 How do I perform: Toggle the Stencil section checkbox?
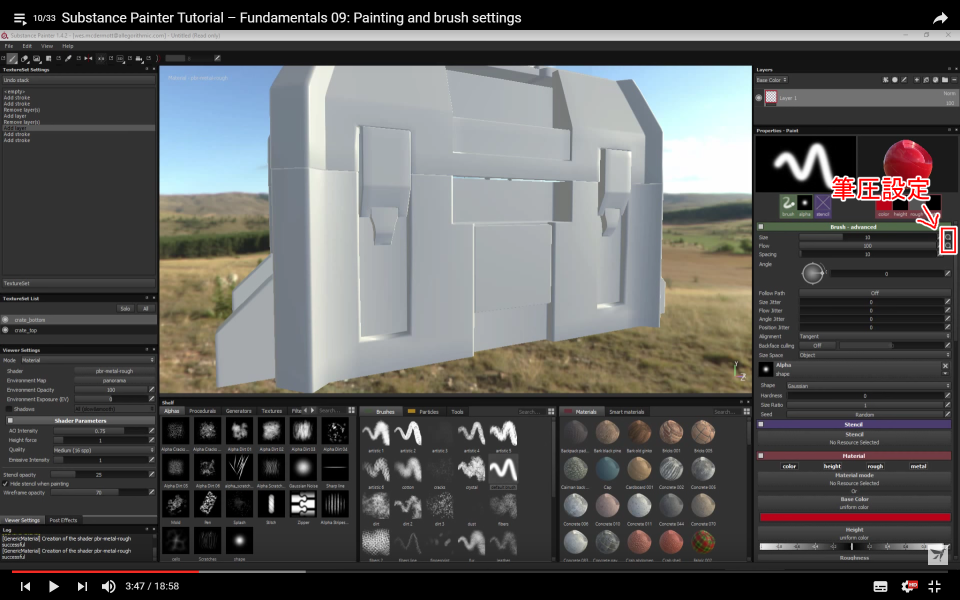coord(761,424)
